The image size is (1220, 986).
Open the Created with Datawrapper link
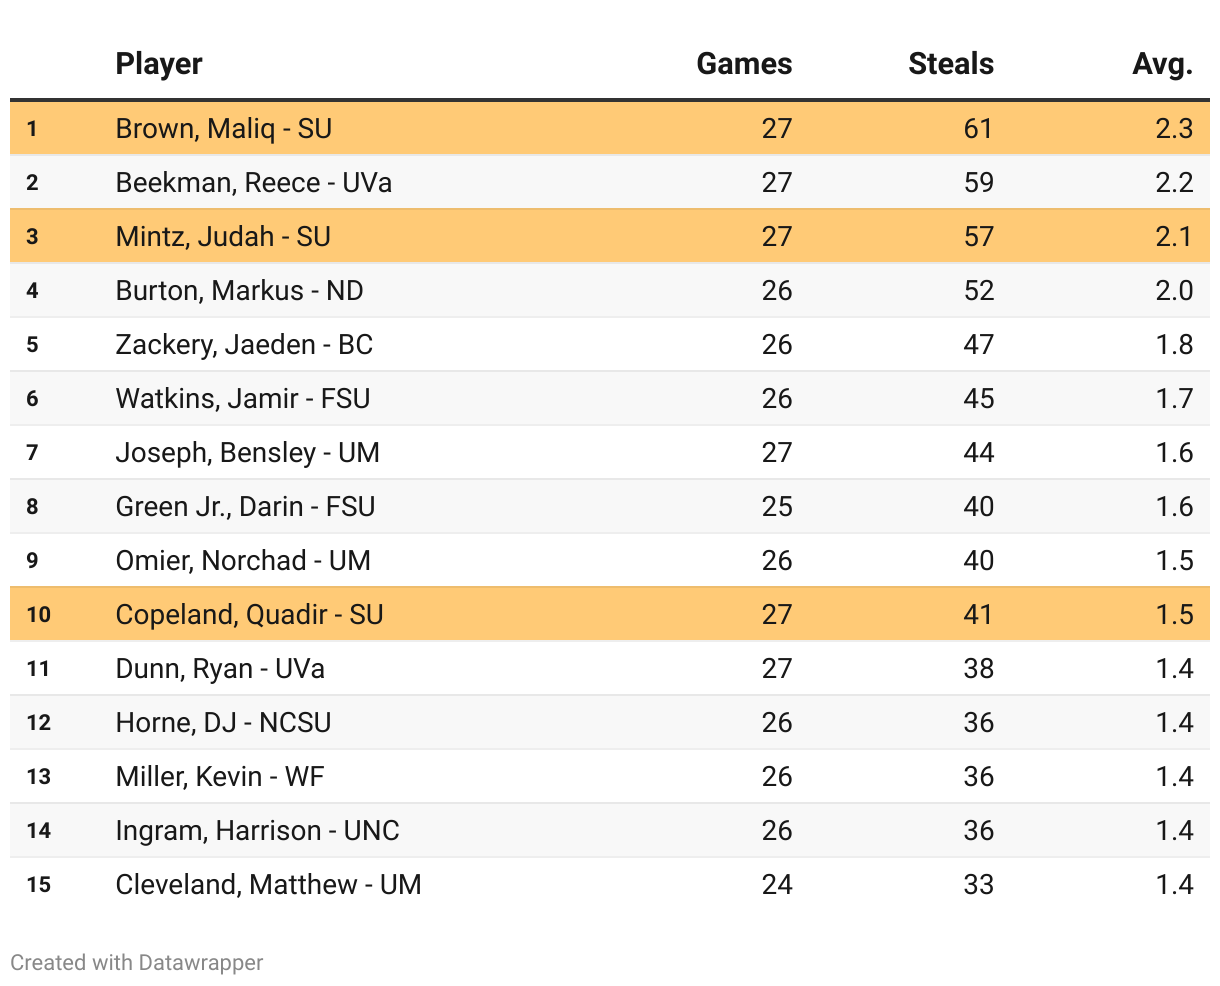coord(137,962)
